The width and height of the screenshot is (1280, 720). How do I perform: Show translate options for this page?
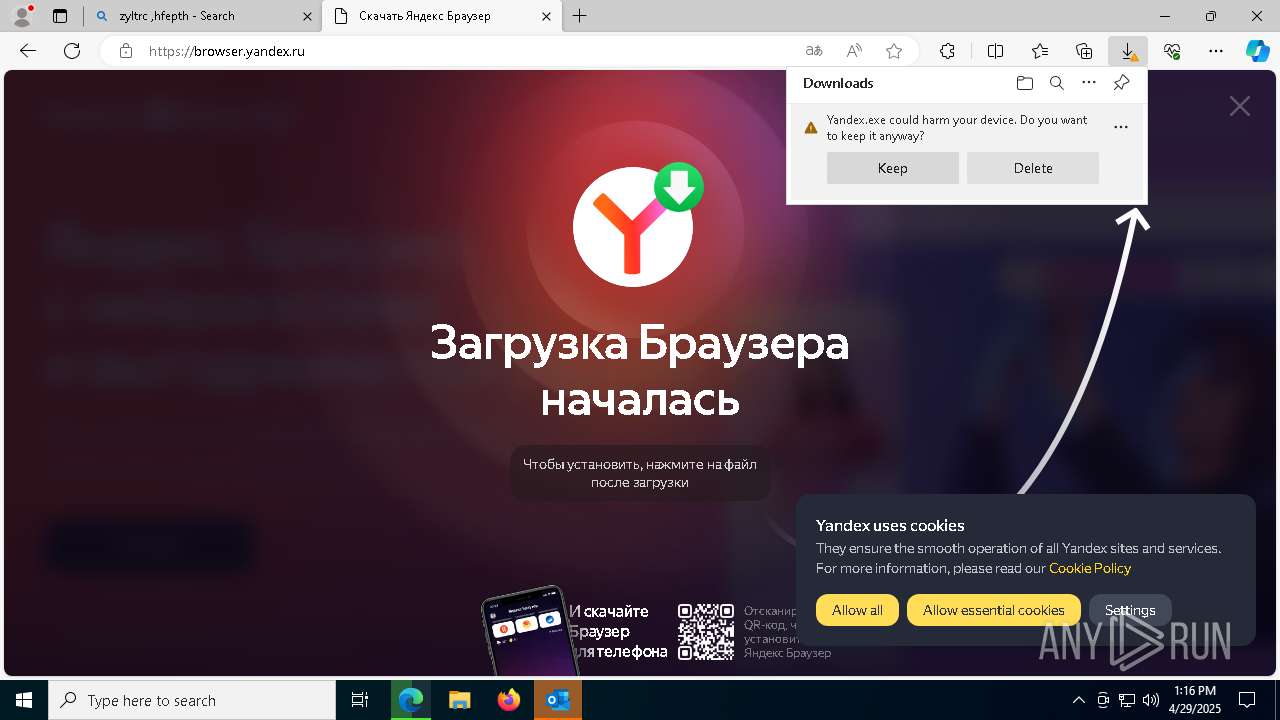coord(814,51)
